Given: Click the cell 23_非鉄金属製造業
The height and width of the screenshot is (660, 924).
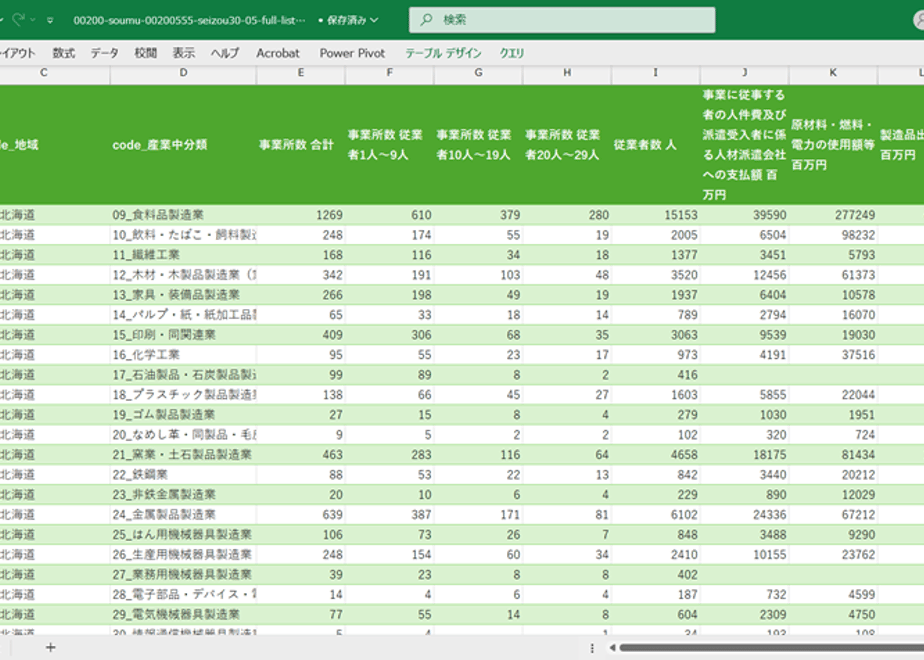Looking at the screenshot, I should click(183, 495).
